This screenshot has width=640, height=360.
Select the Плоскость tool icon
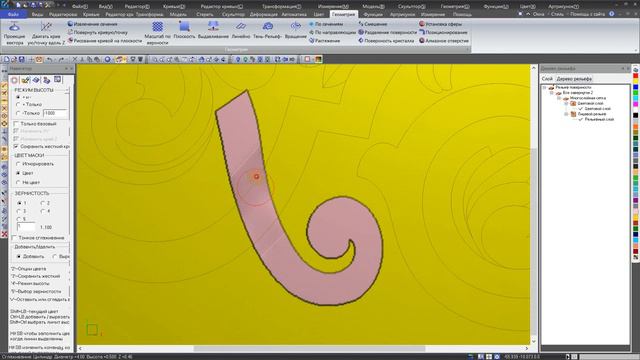tap(184, 27)
